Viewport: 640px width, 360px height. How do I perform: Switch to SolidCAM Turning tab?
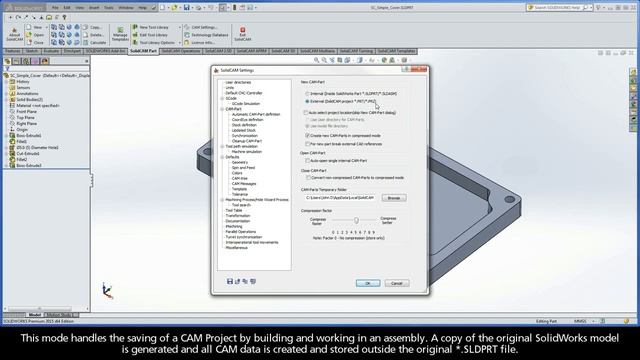(x=356, y=51)
